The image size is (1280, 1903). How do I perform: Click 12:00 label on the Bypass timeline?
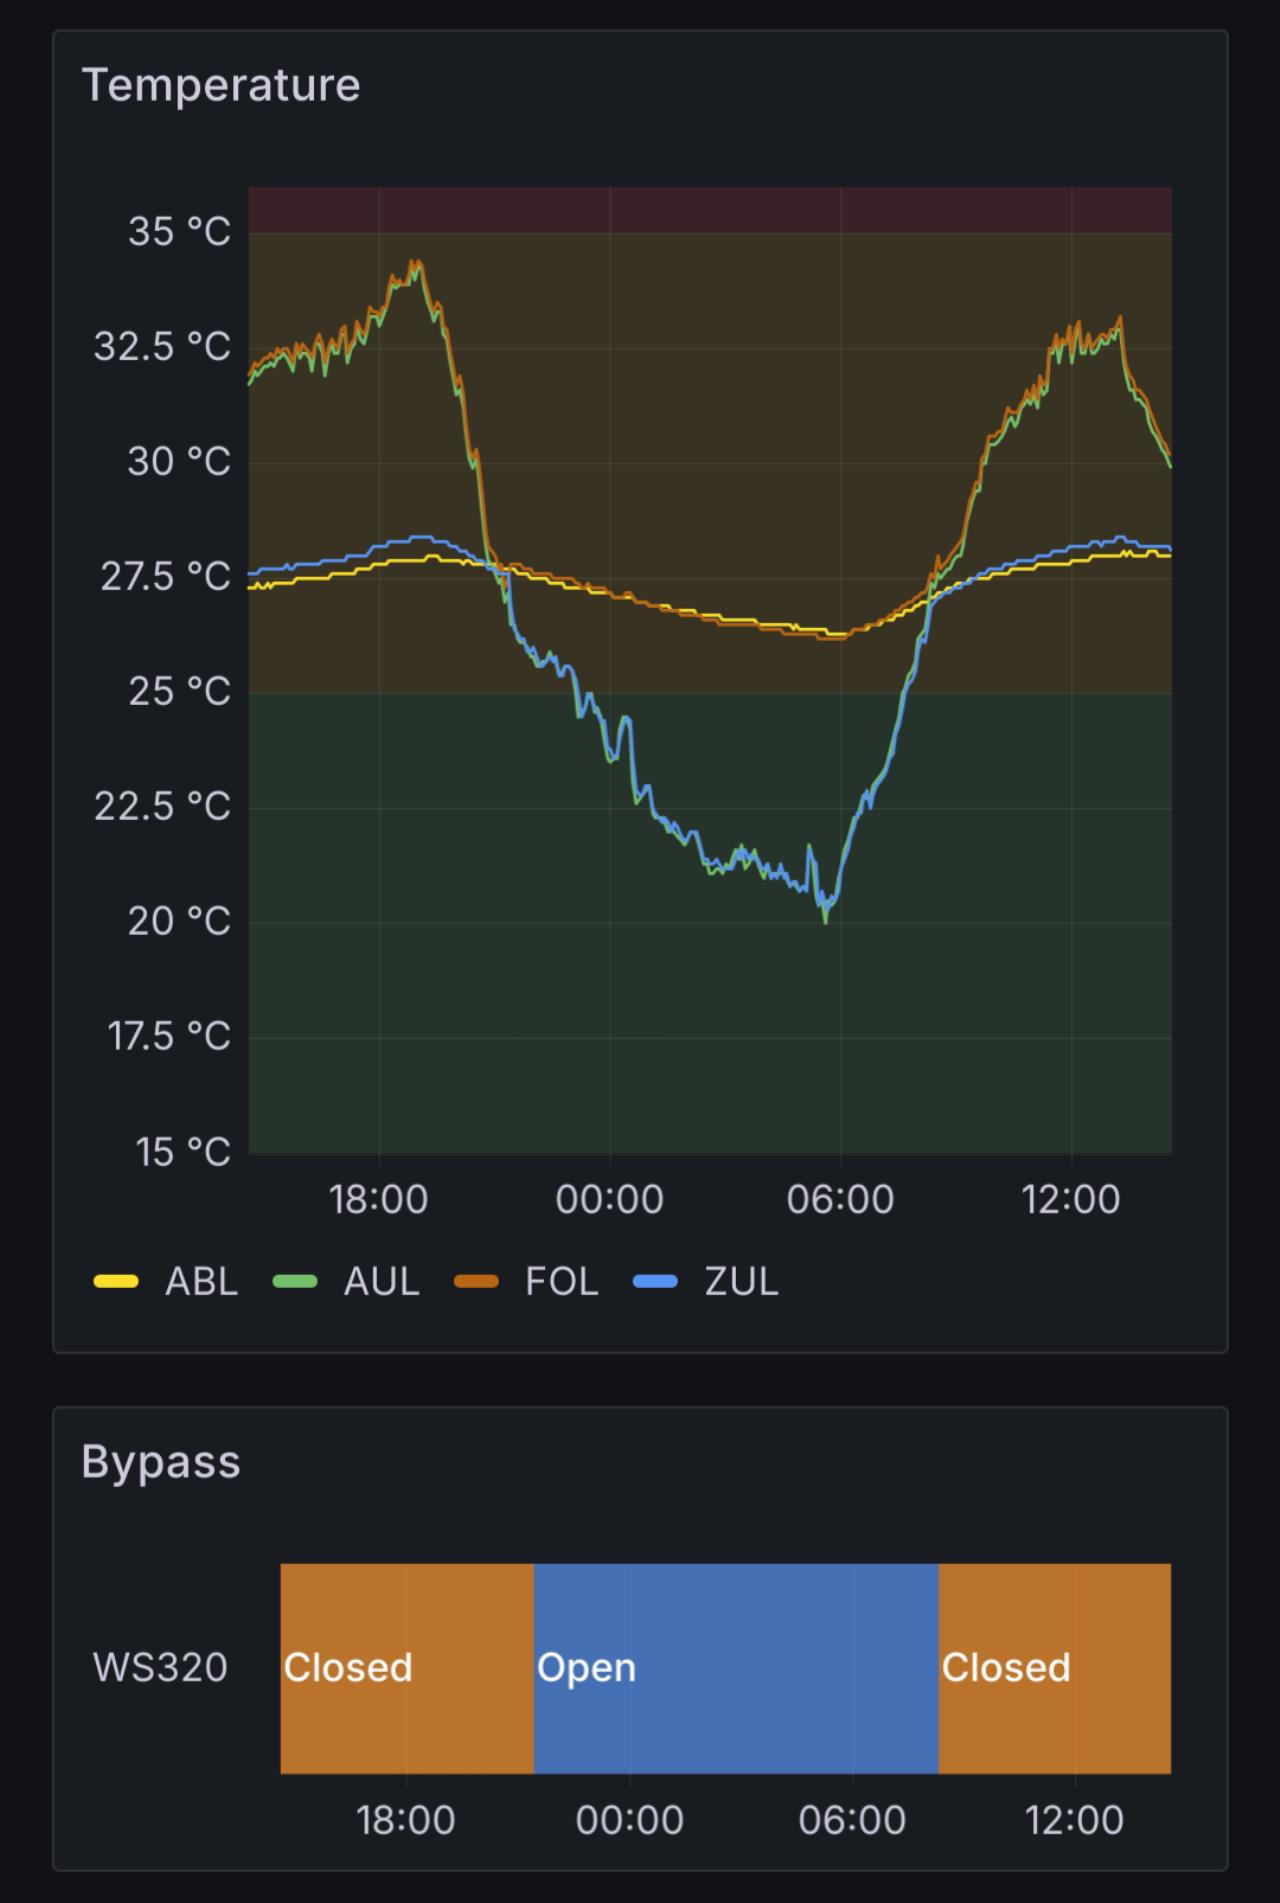tap(1074, 1819)
